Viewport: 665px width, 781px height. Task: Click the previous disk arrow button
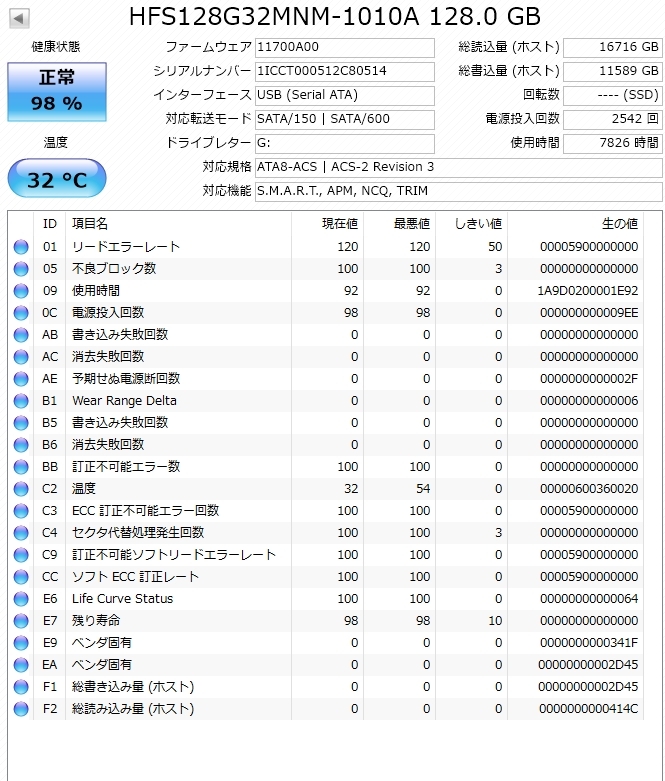coord(19,18)
